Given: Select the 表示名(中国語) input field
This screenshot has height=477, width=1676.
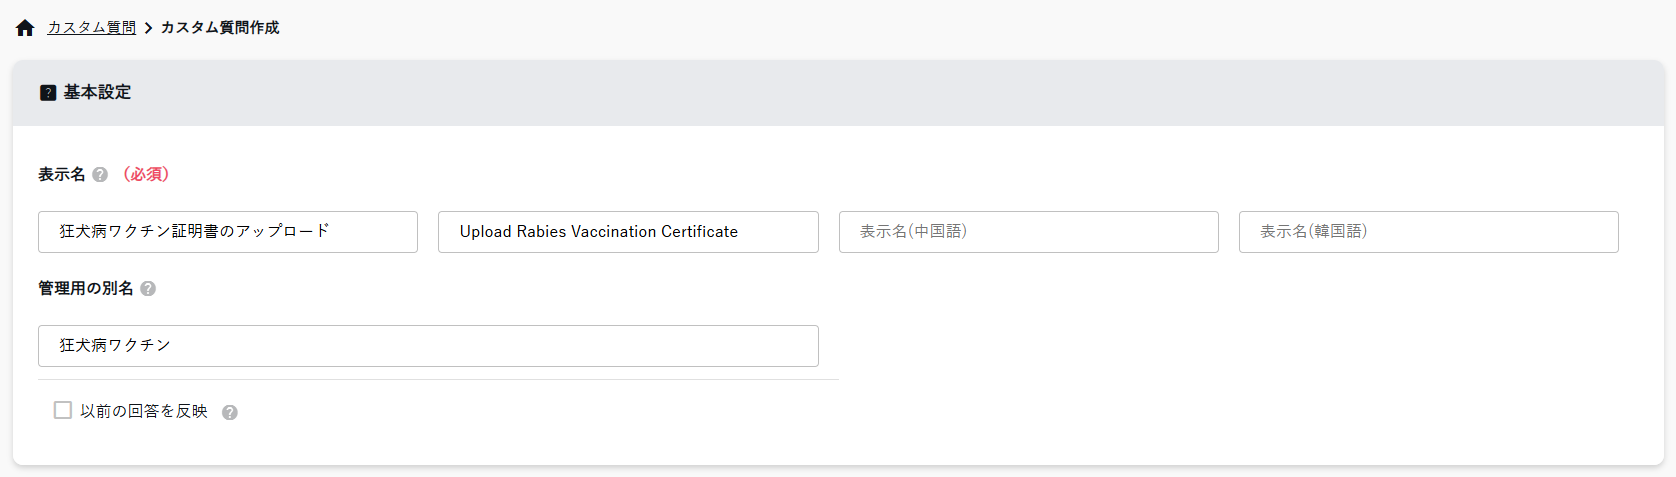Looking at the screenshot, I should (x=1028, y=232).
